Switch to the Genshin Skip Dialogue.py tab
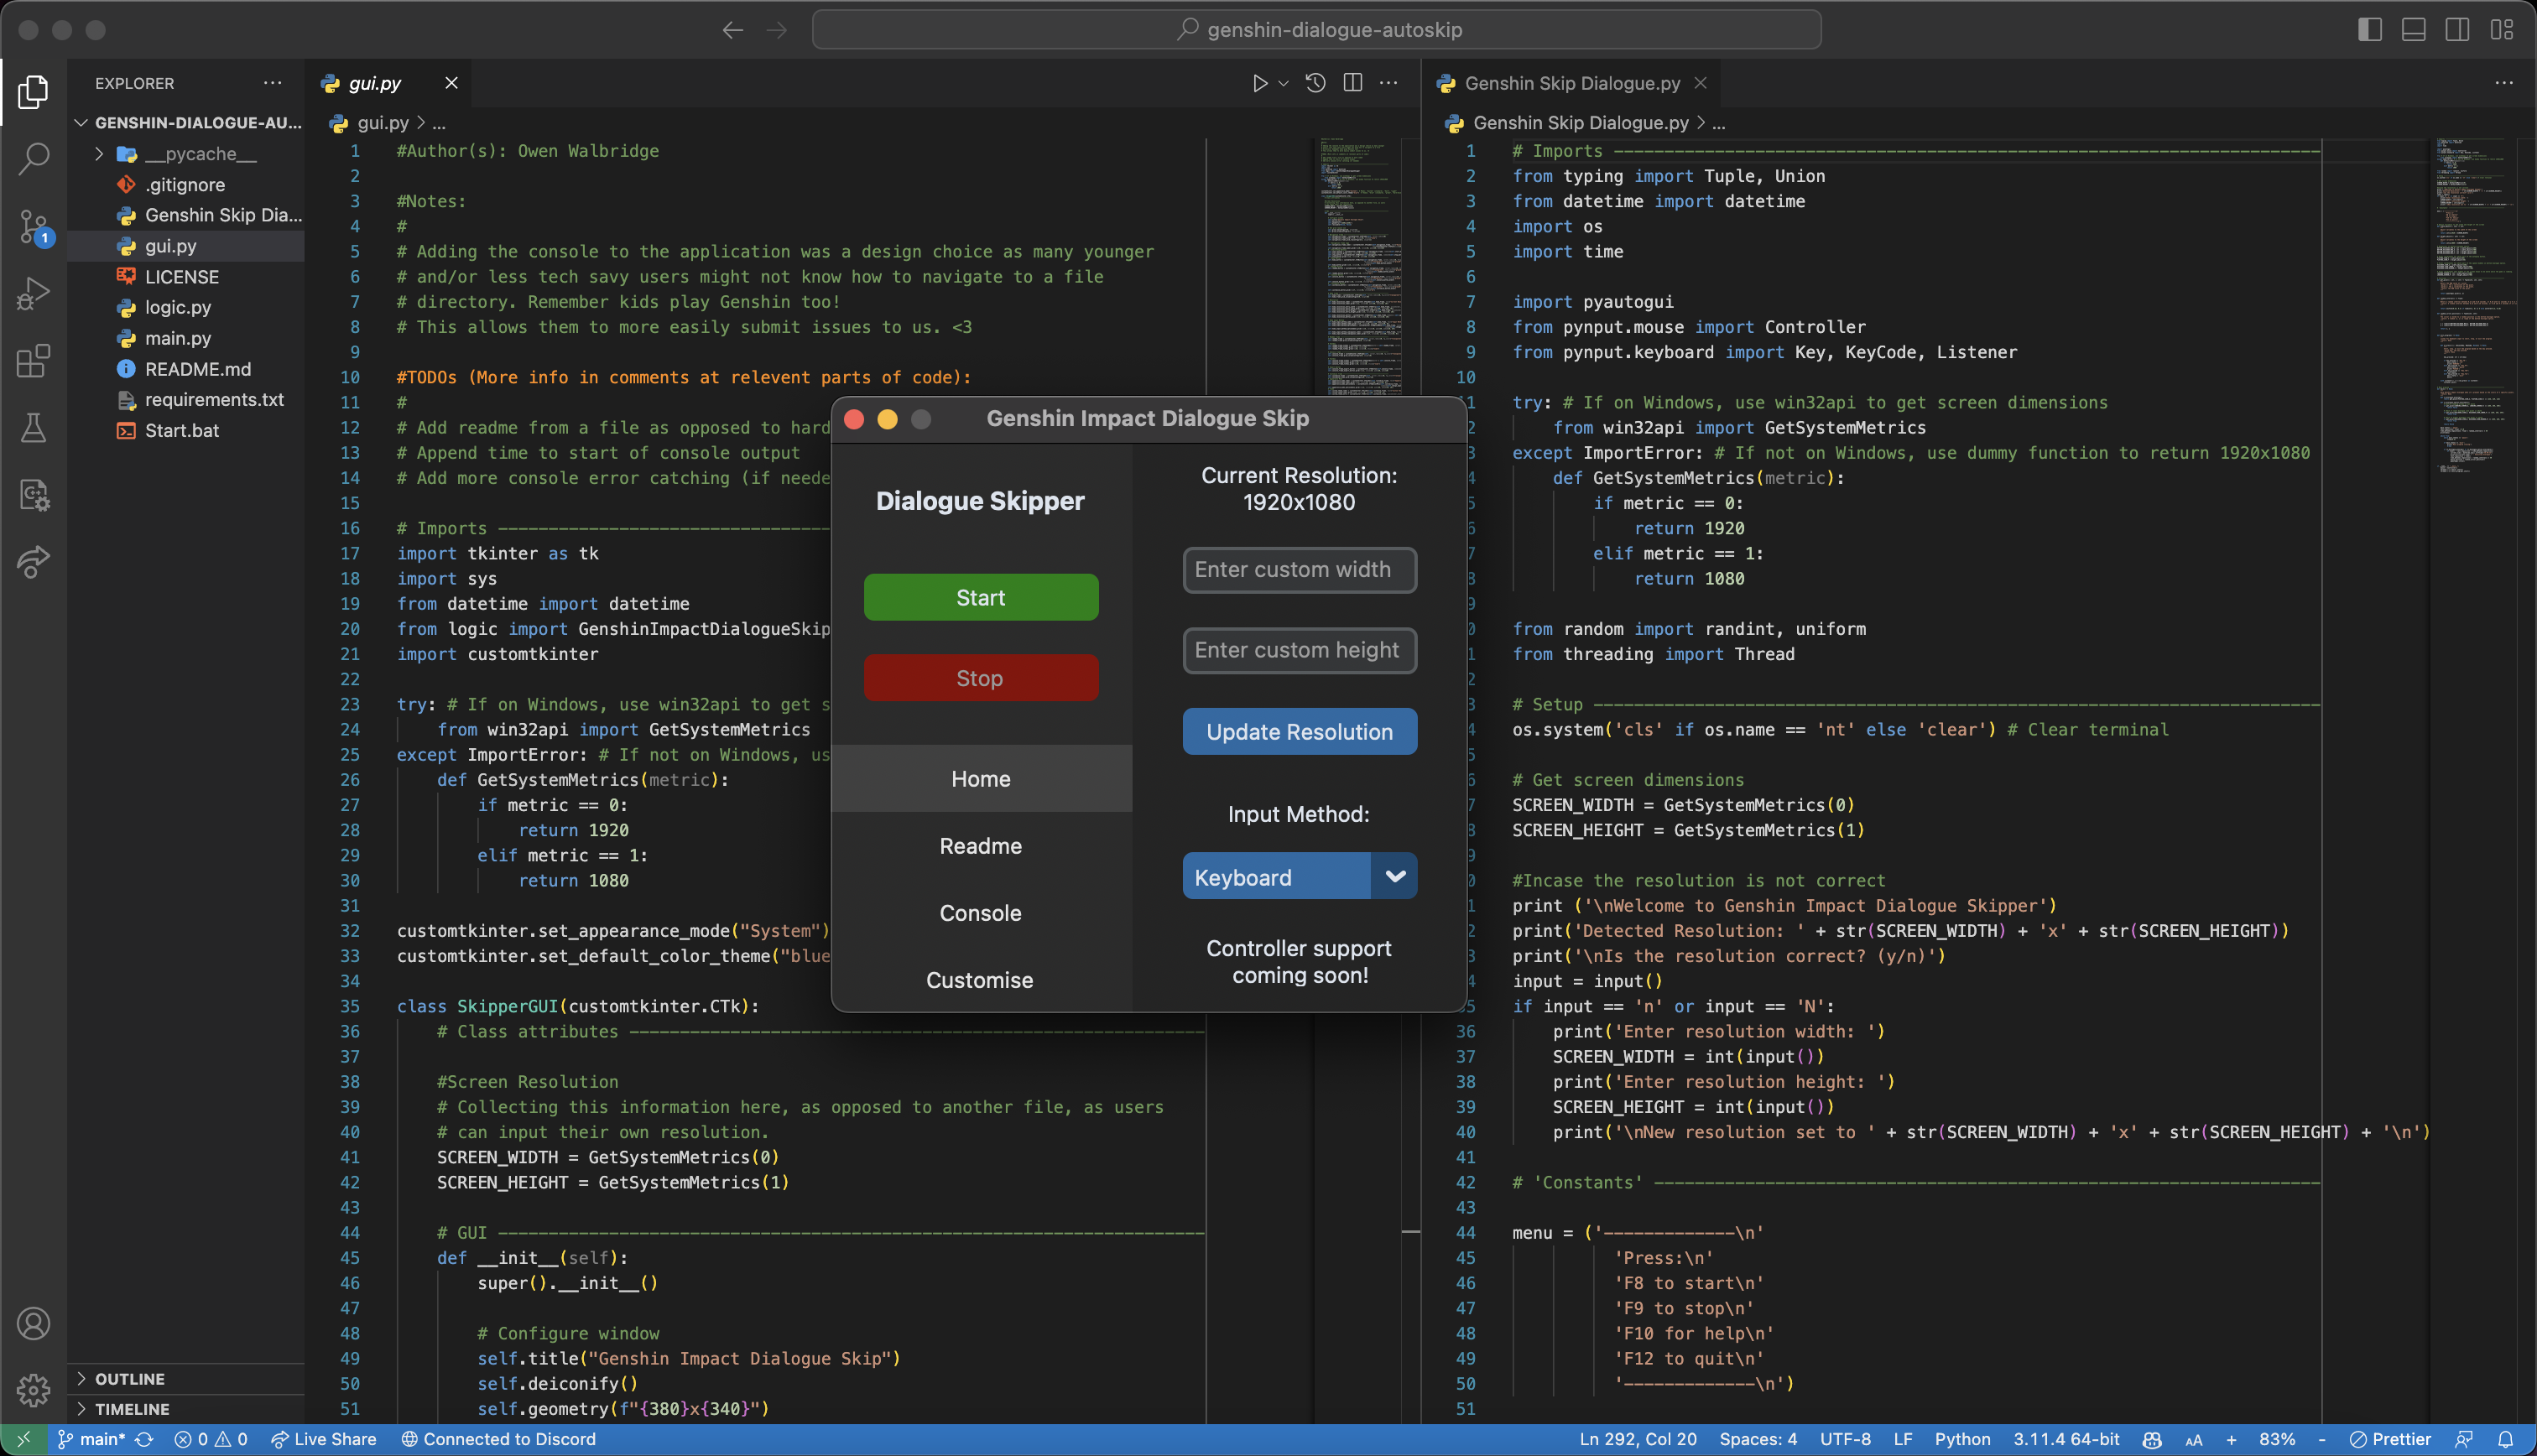This screenshot has height=1456, width=2537. pyautogui.click(x=1570, y=83)
